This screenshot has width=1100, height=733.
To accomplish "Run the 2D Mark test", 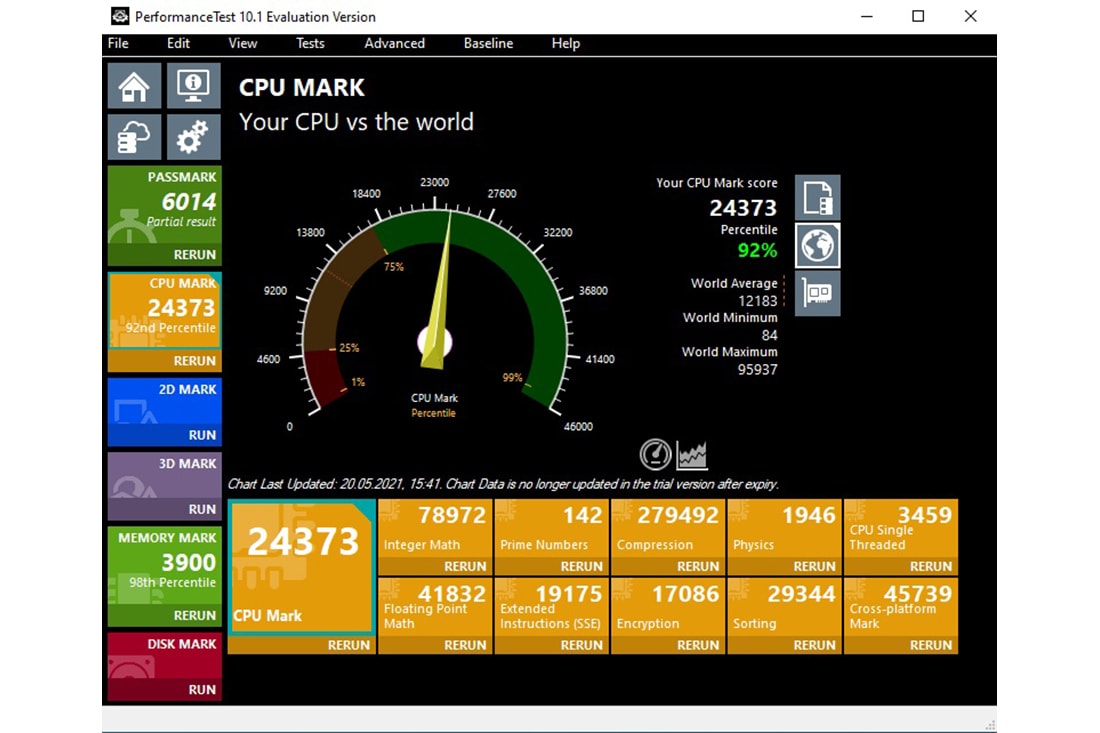I will (202, 435).
